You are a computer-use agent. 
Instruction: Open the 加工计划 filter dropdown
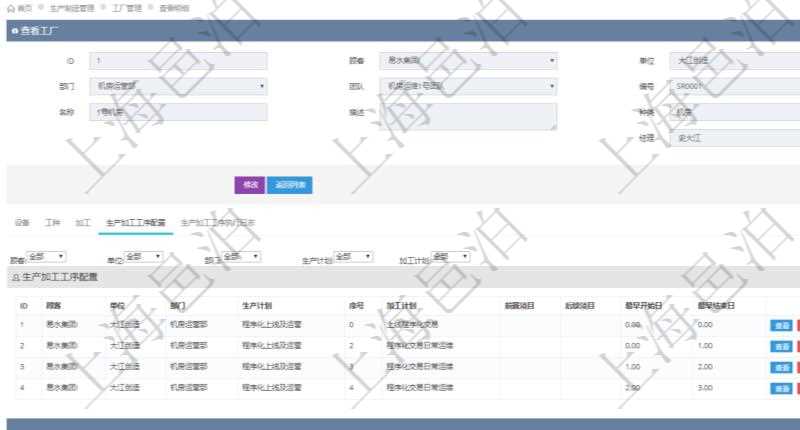[452, 257]
